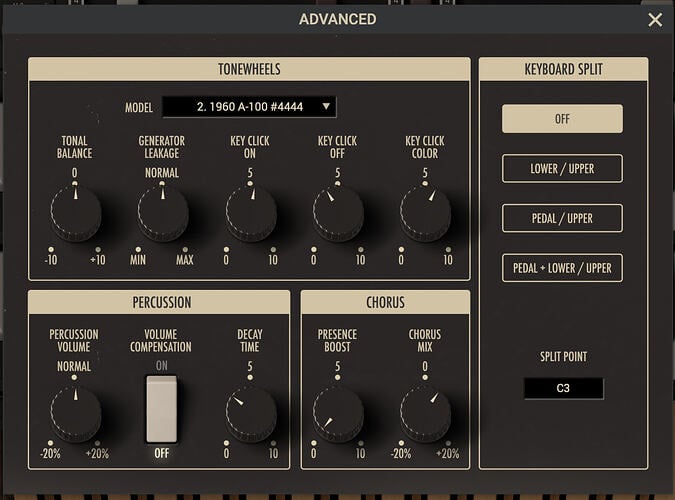Click the Presence Boost knob

click(x=338, y=412)
